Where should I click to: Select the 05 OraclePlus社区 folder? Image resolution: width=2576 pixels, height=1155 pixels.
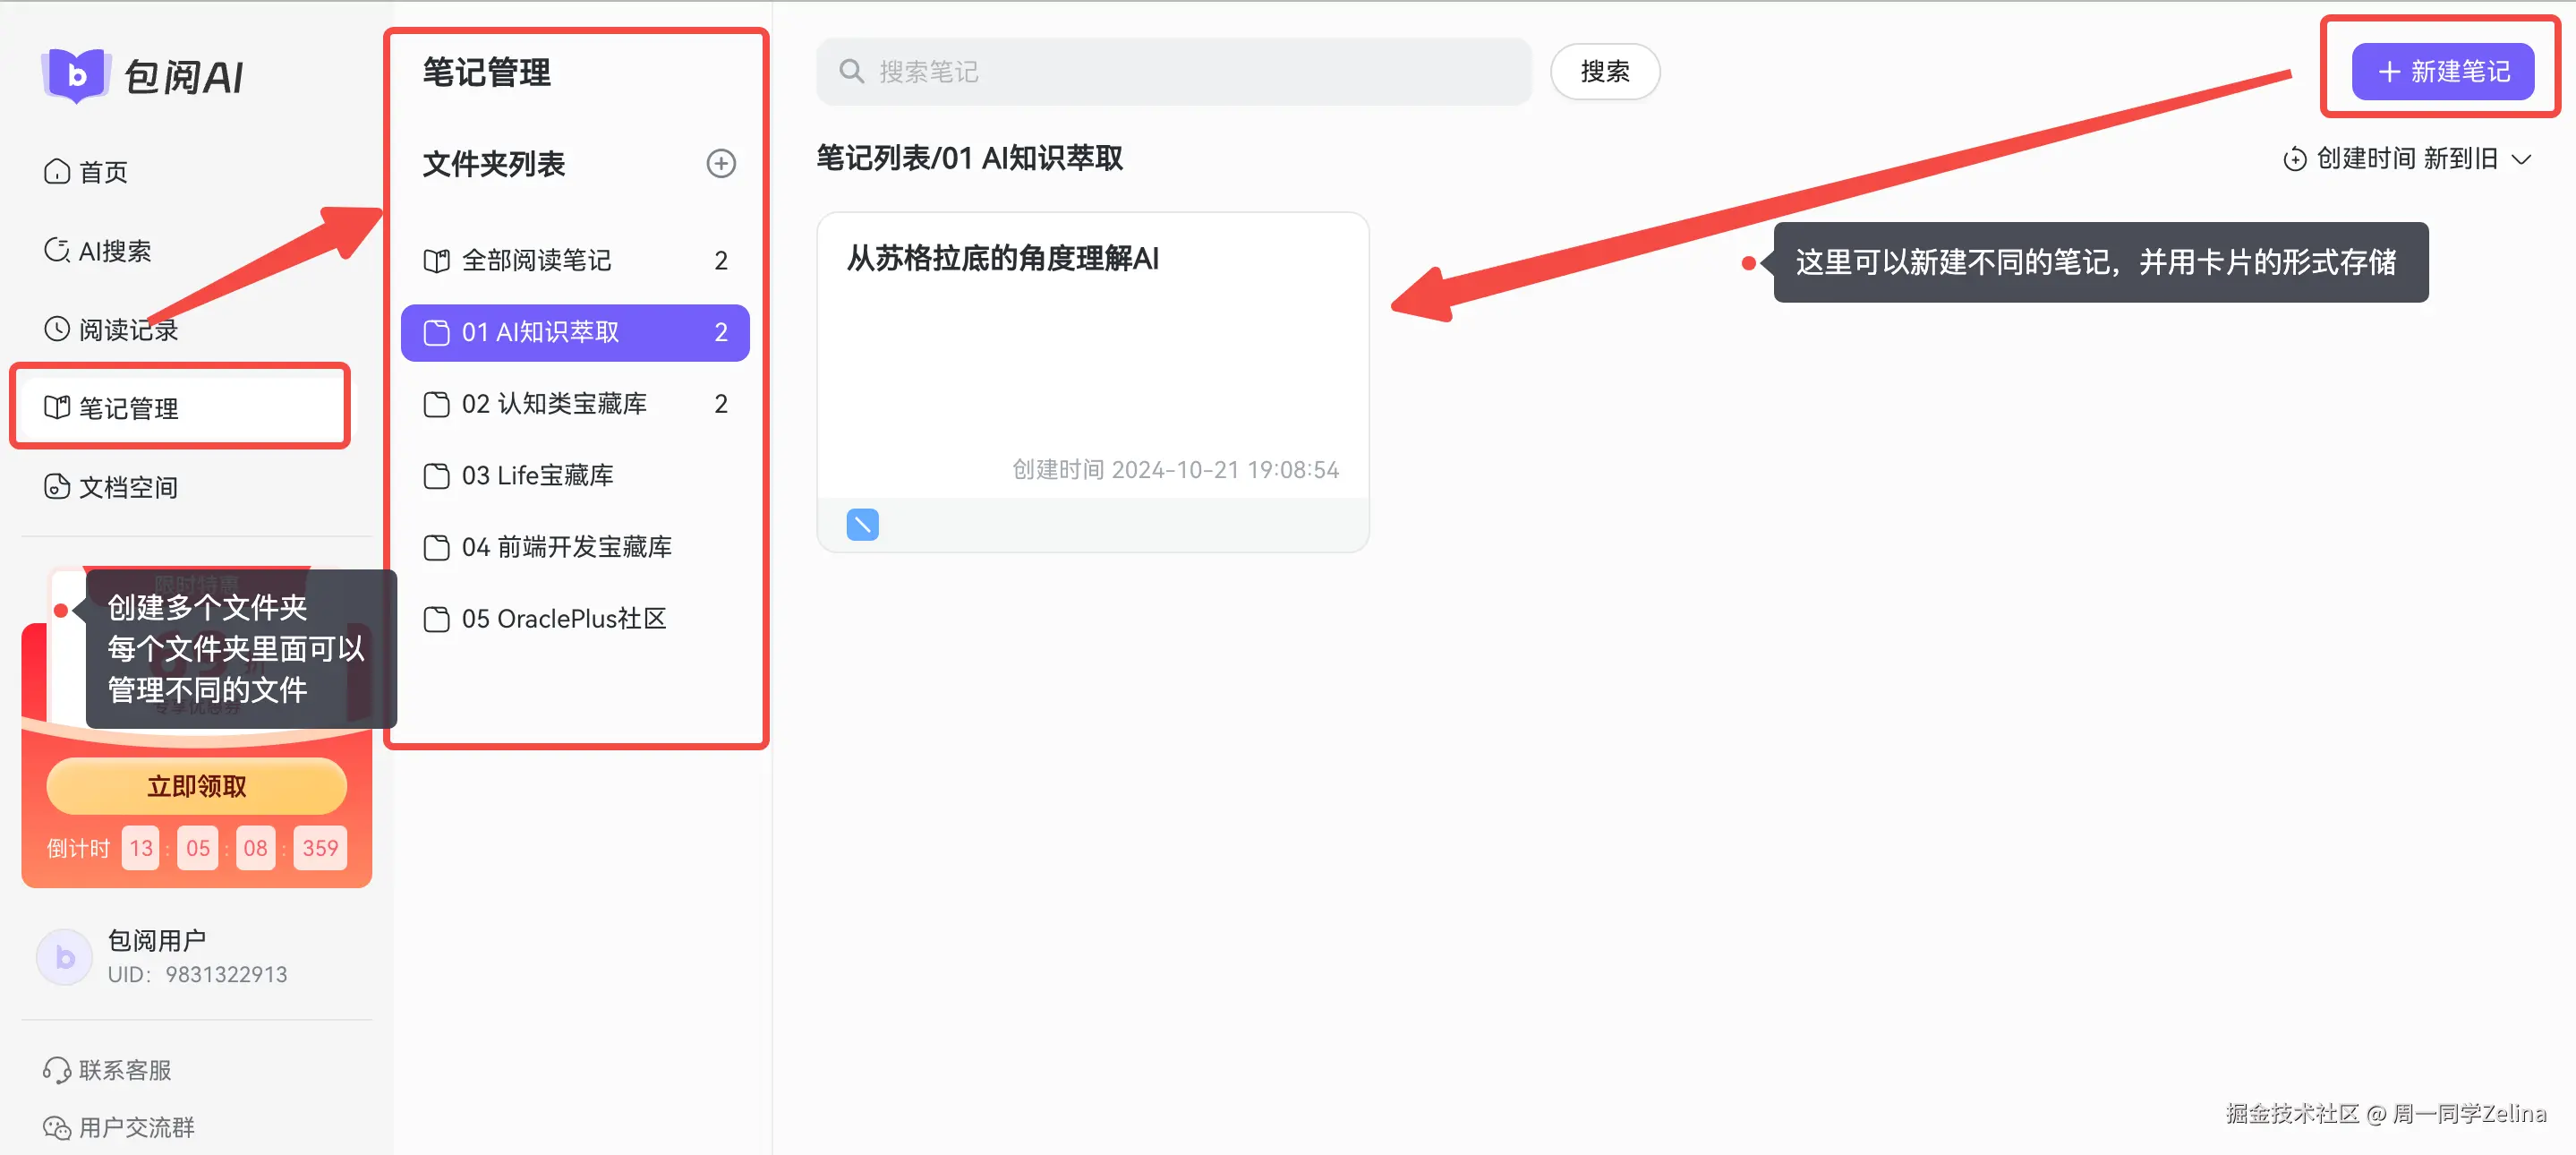(x=563, y=618)
